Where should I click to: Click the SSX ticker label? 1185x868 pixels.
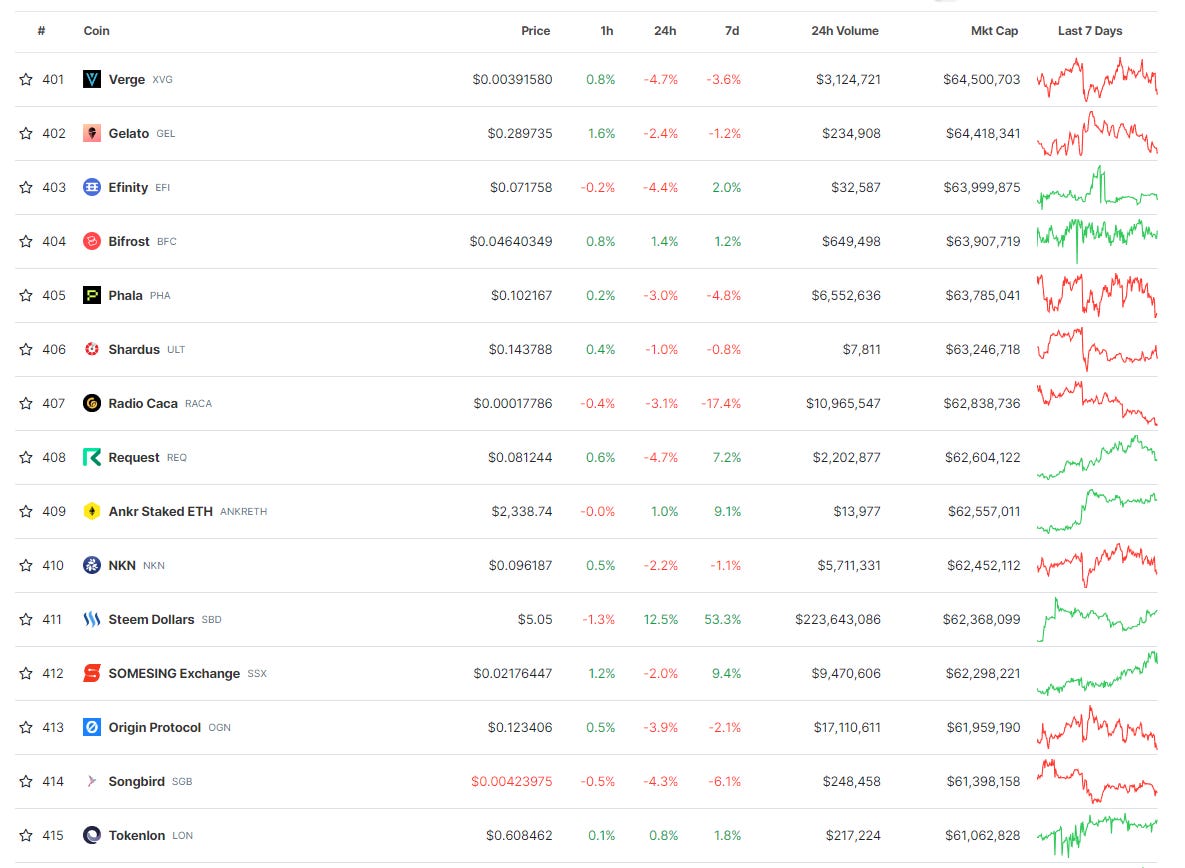257,674
